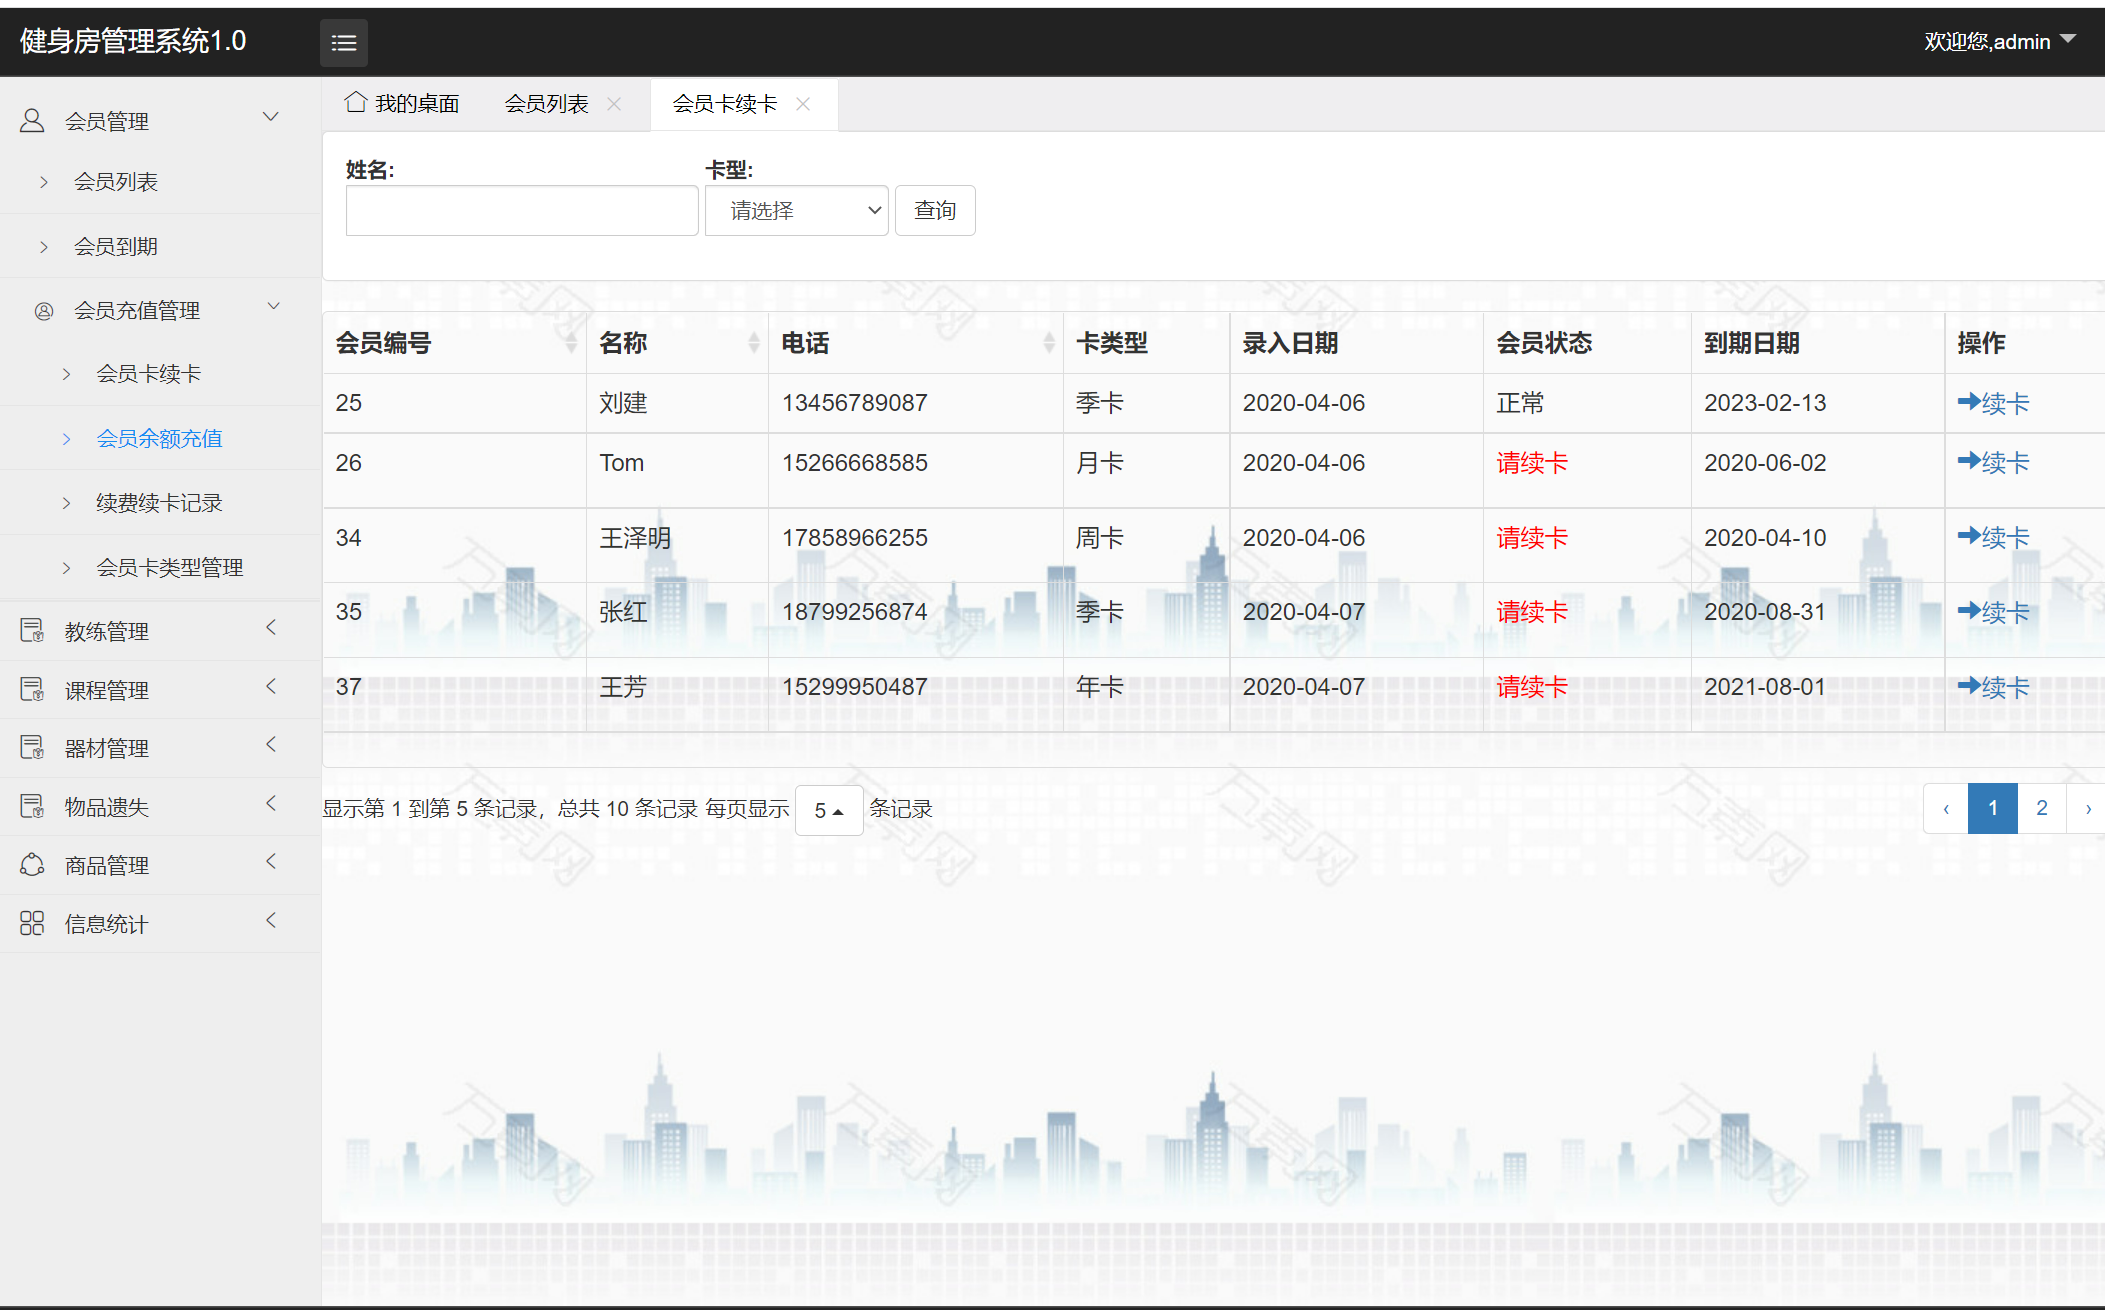2105x1310 pixels.
Task: Click the 查询 search button
Action: pos(934,210)
